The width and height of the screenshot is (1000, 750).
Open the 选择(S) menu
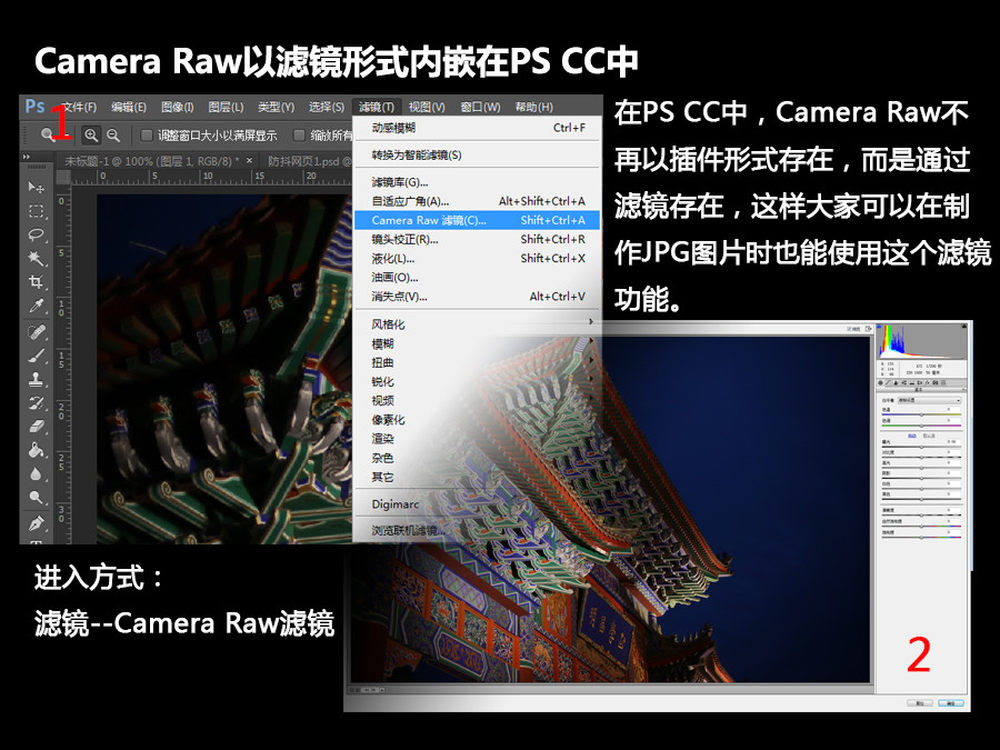point(327,107)
